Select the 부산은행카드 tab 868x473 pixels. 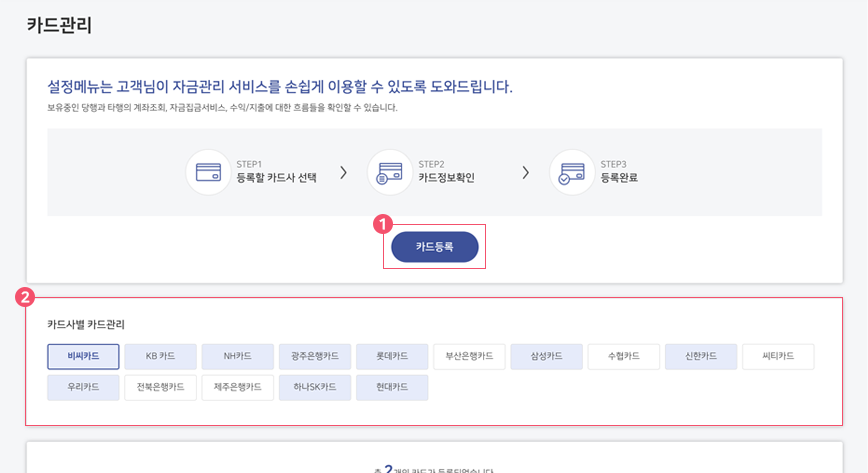pos(469,356)
